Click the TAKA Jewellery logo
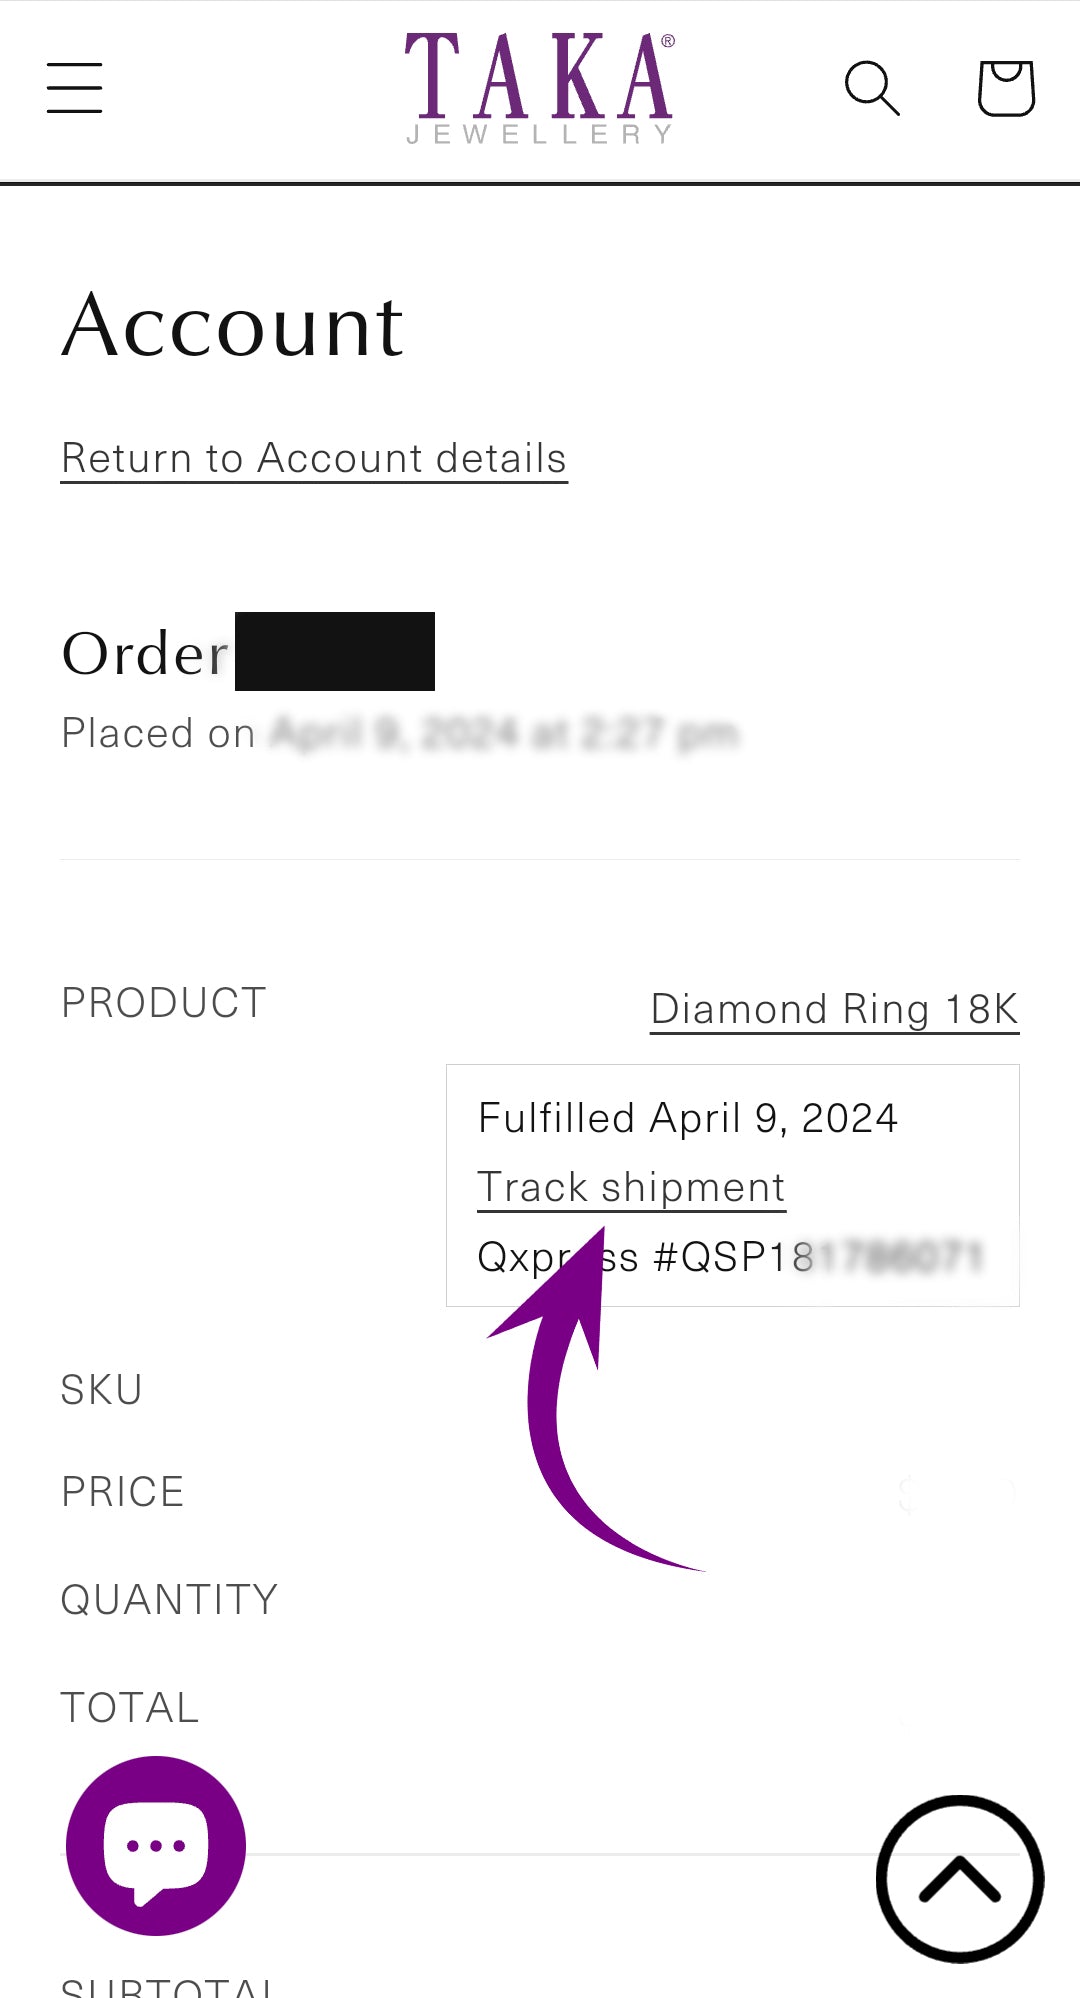1080x1998 pixels. click(x=539, y=88)
